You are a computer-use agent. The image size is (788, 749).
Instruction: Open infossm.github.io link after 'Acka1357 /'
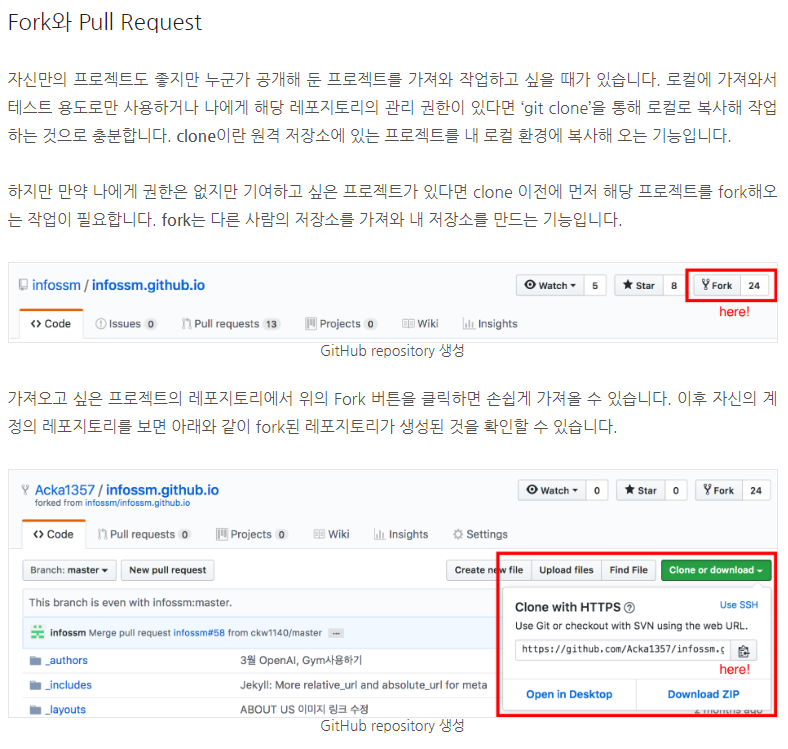[x=162, y=490]
